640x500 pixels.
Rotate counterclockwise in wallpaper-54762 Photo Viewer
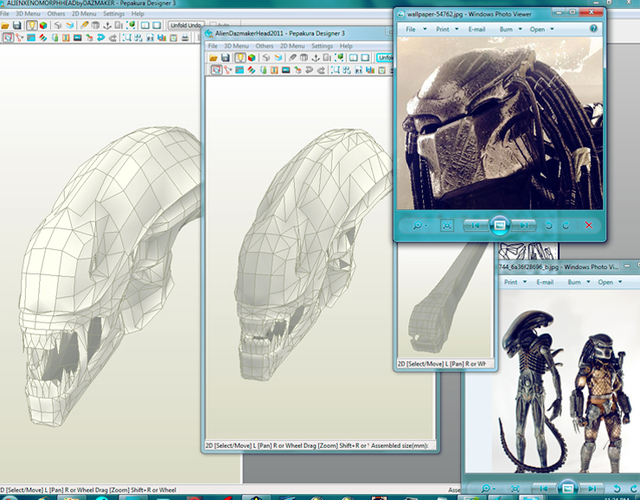549,225
